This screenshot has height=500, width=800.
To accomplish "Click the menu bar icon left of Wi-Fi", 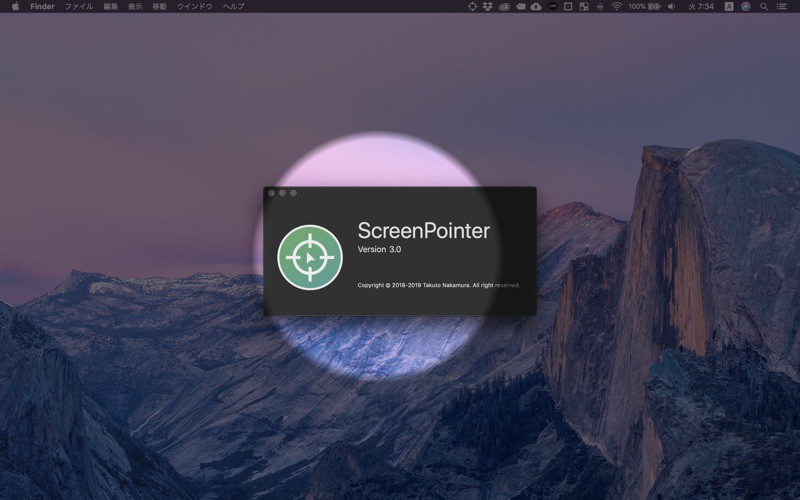I will (600, 7).
